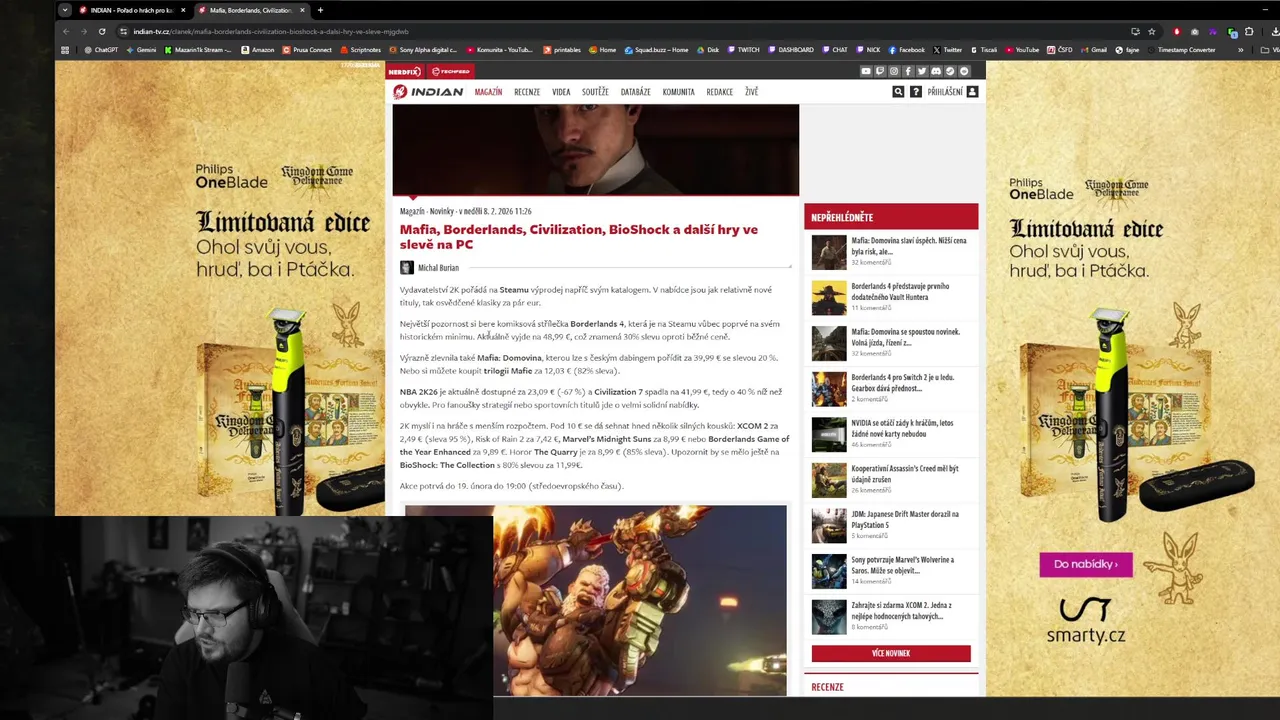Screen dimensions: 1280x720
Task: Expand the tab search dropdown arrow
Action: tap(65, 10)
